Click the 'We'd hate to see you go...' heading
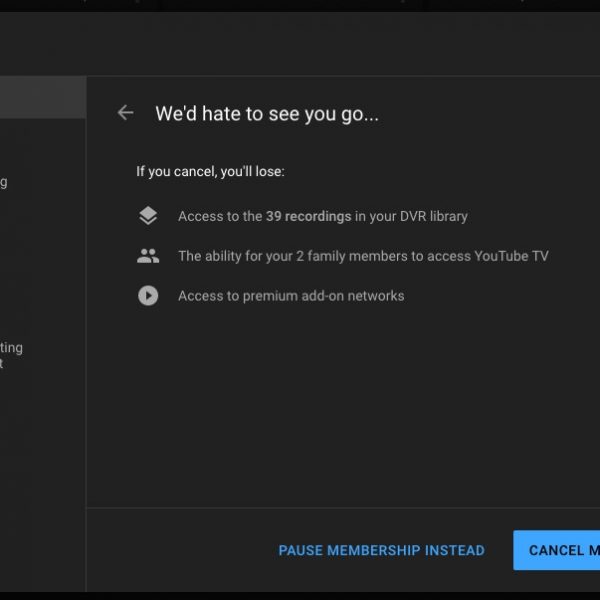This screenshot has height=600, width=600. tap(267, 113)
